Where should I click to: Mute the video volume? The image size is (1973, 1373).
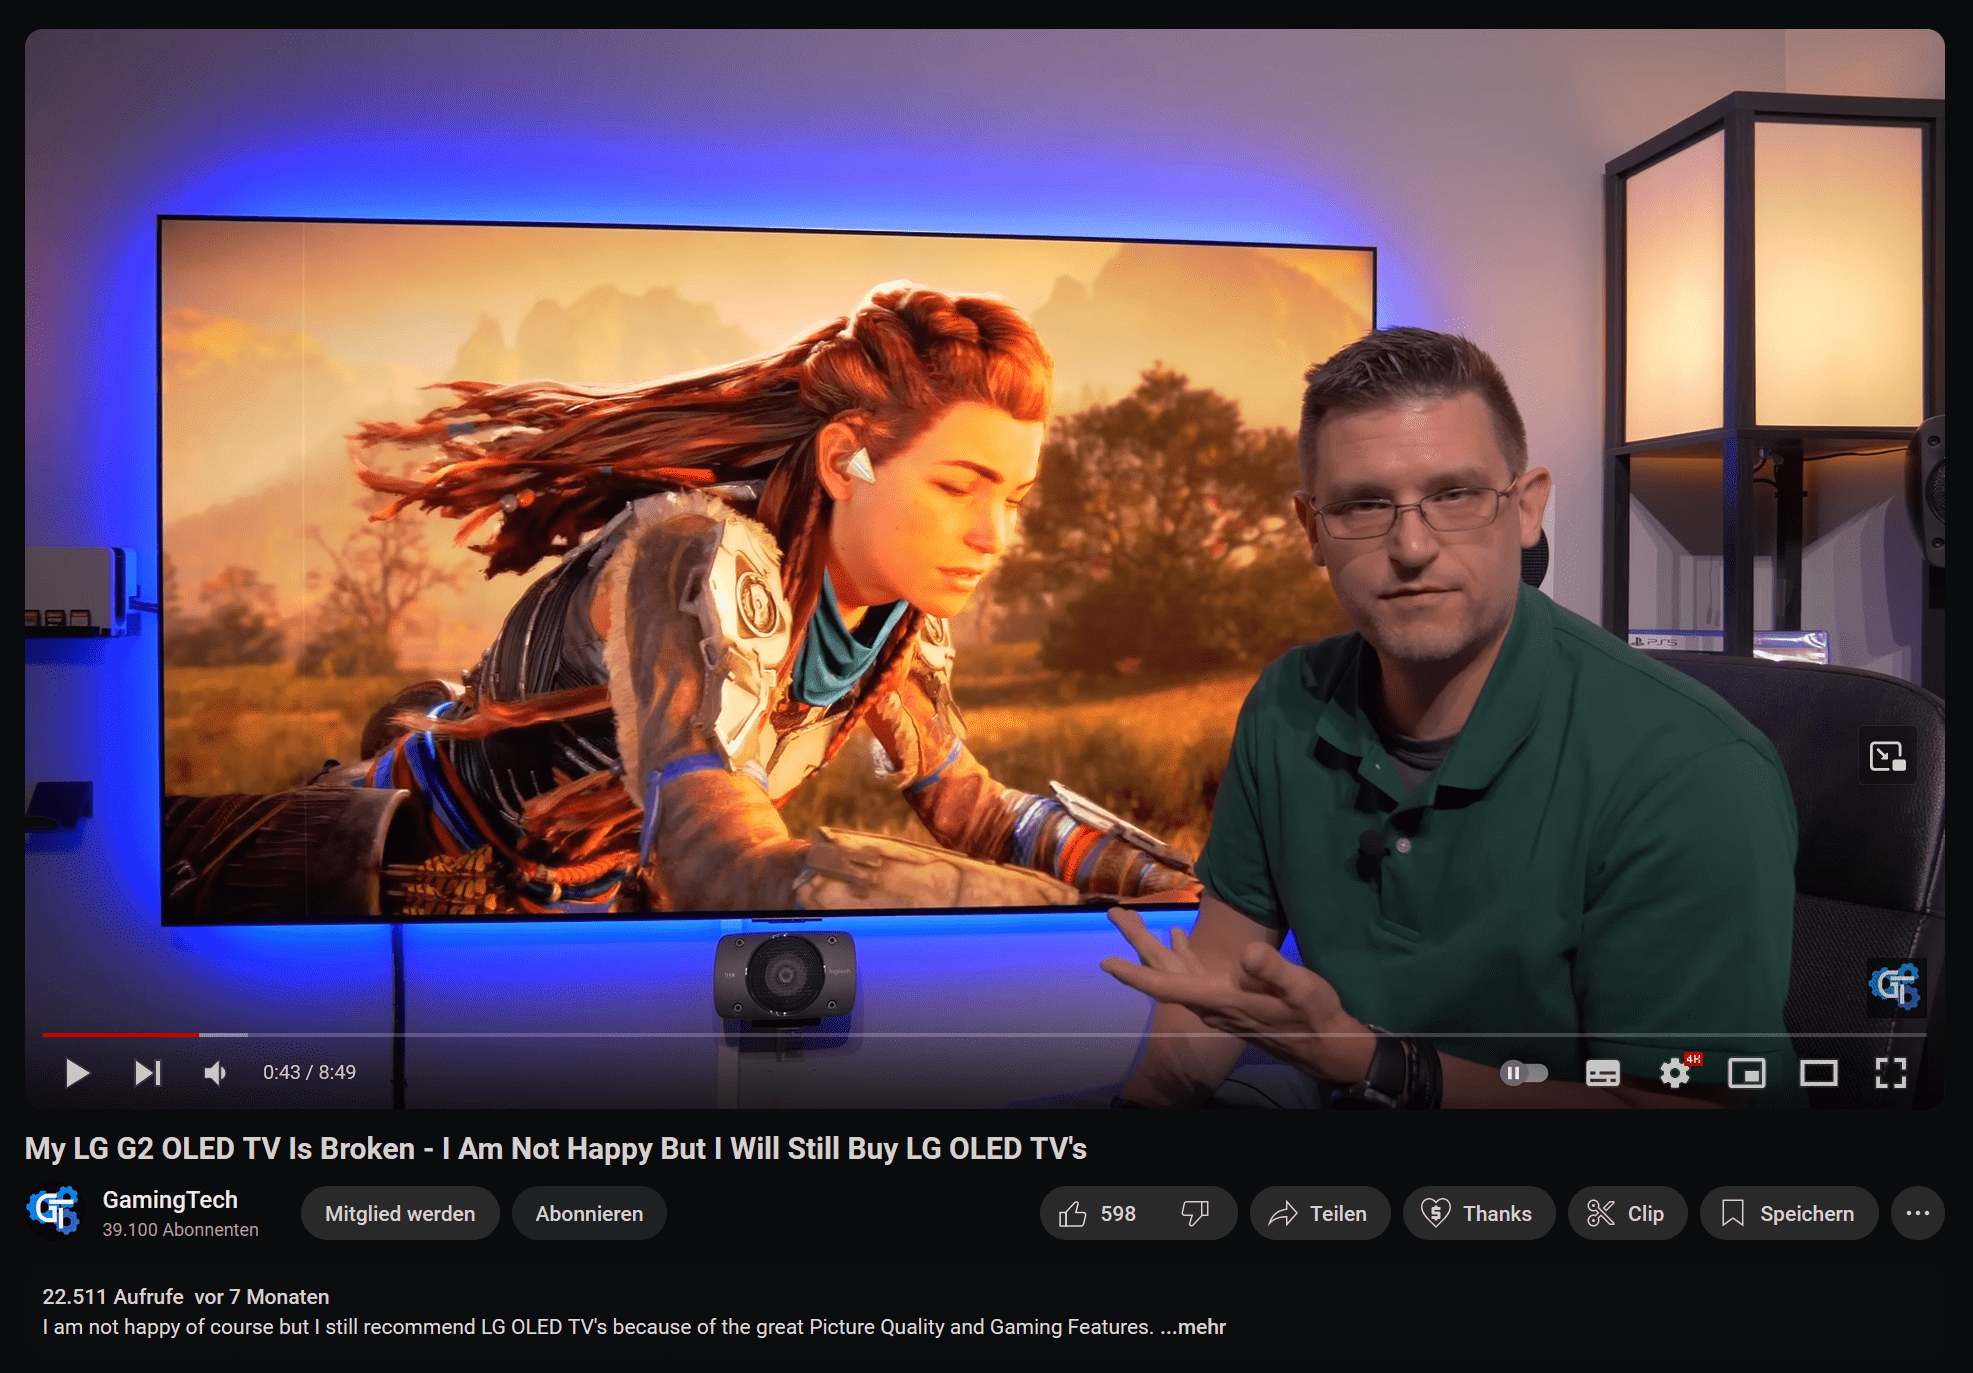(x=215, y=1073)
